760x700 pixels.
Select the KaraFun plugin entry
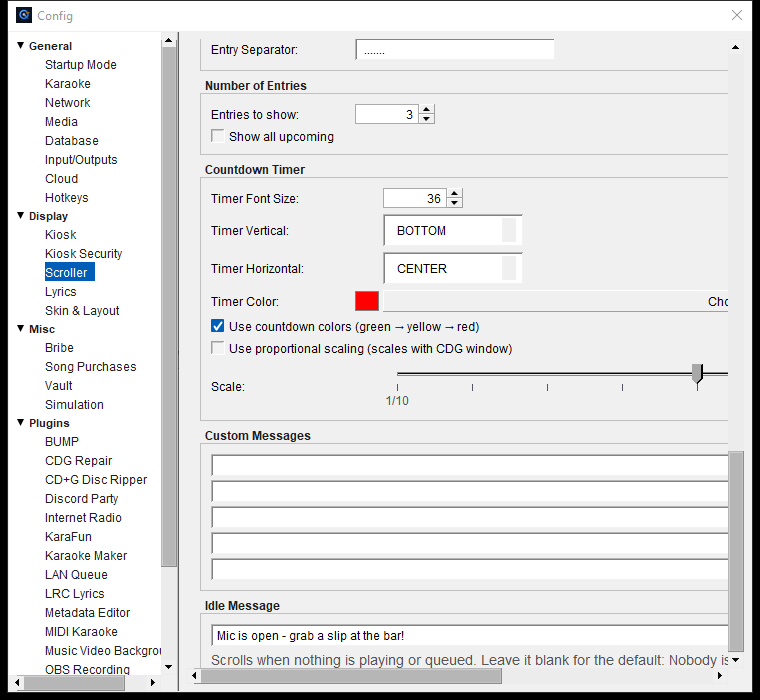[x=68, y=536]
